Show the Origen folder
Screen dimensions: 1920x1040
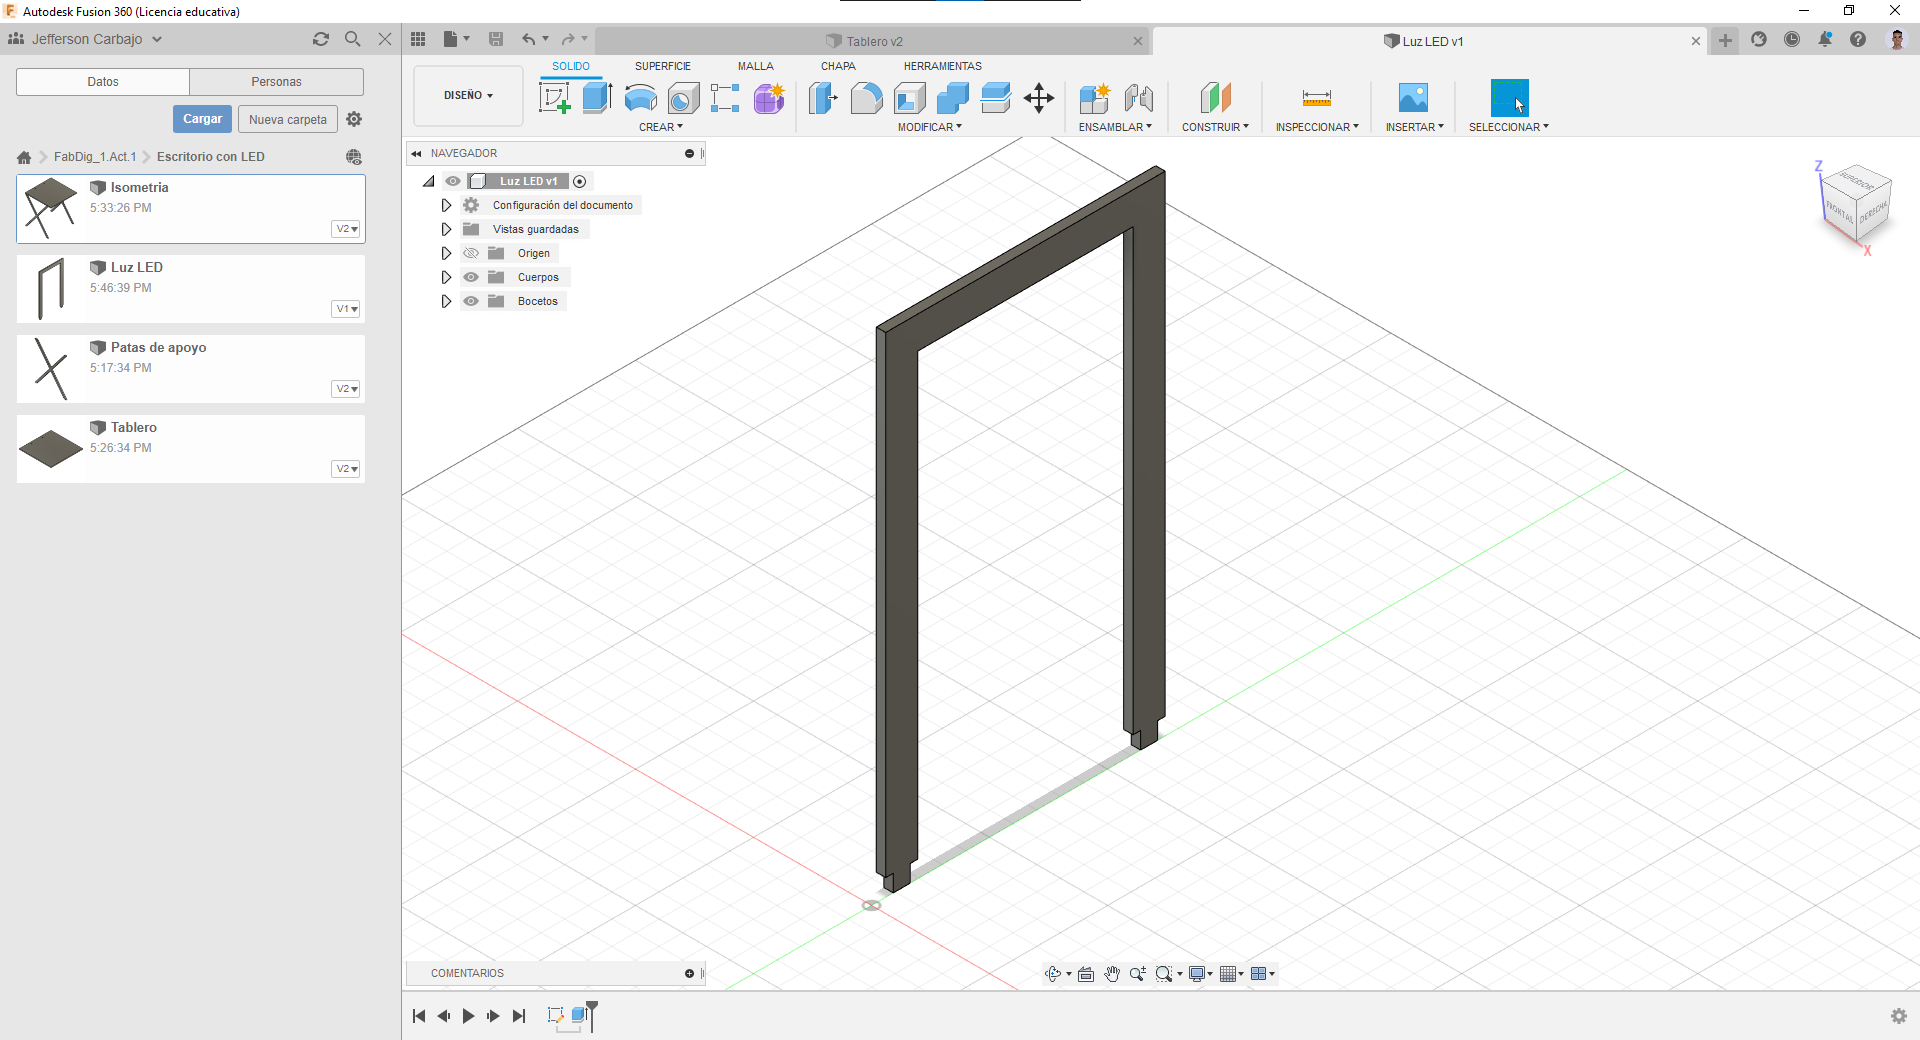click(471, 253)
